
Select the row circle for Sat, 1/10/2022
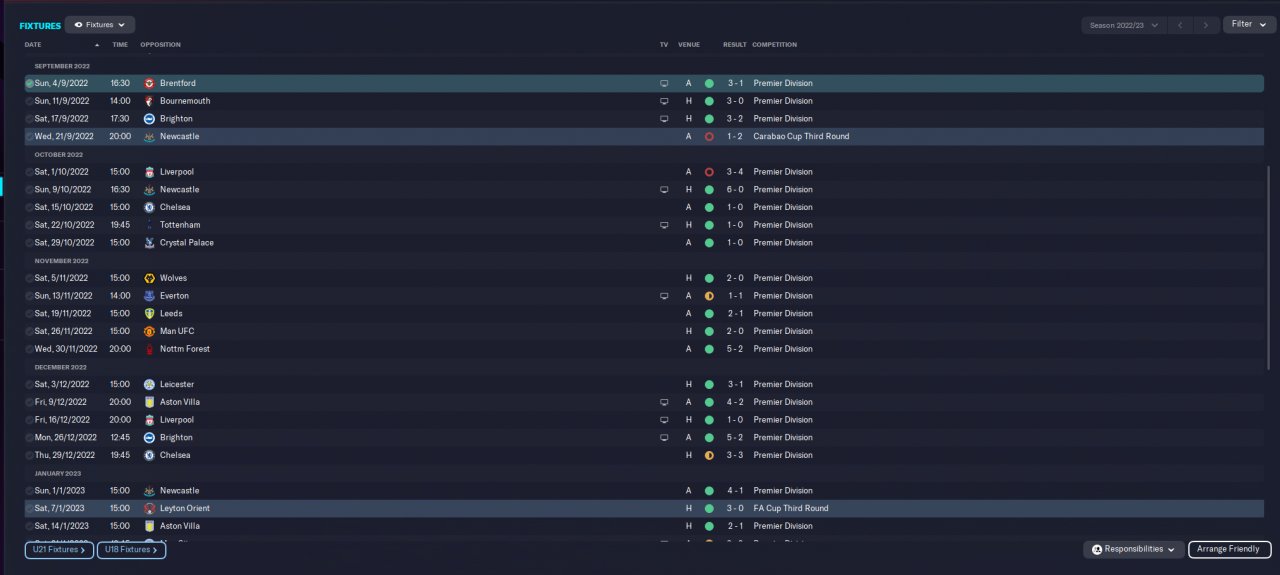[29, 172]
